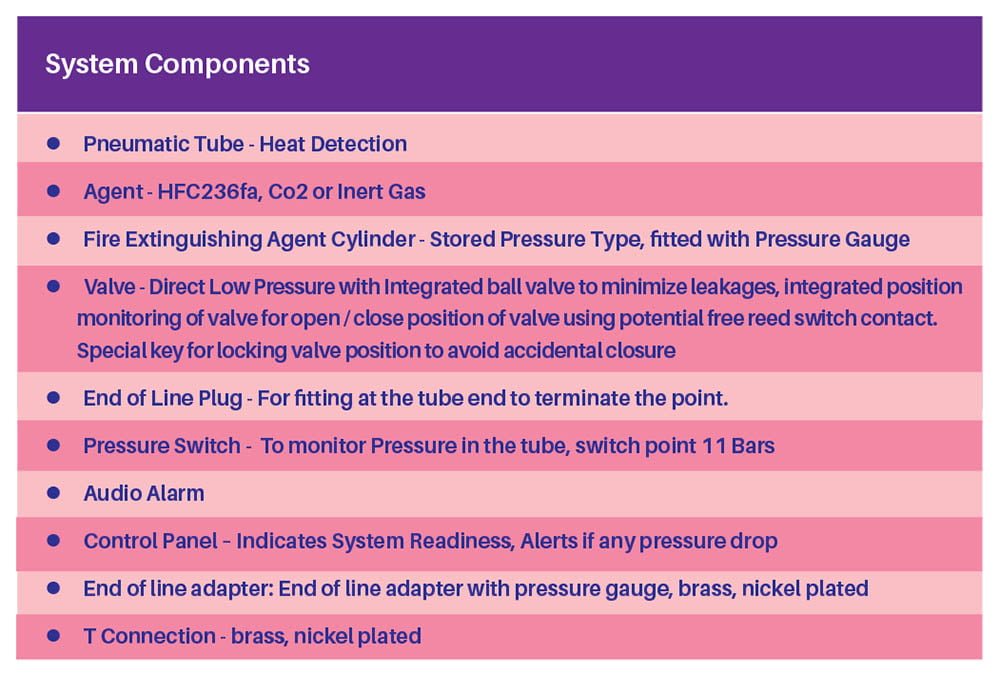Viewport: 1000px width, 675px height.
Task: Click the bullet beside Pressure Switch
Action: pos(54,445)
